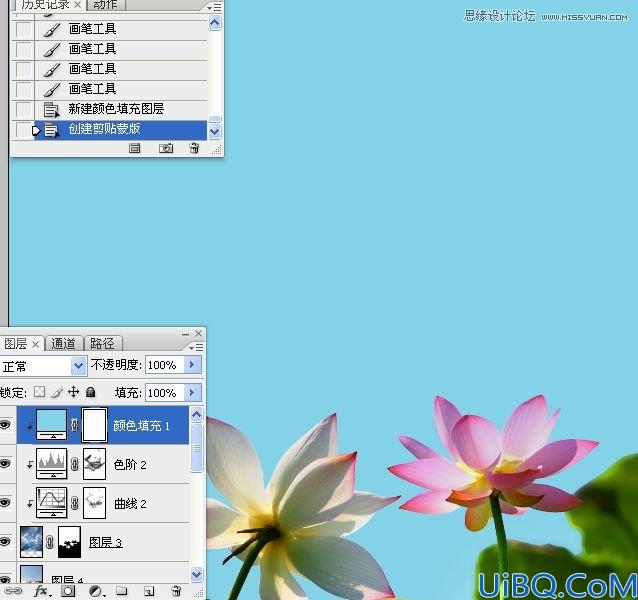Image resolution: width=638 pixels, height=600 pixels.
Task: Click the white mask thumbnail of 颜色填充 1
Action: tap(94, 425)
